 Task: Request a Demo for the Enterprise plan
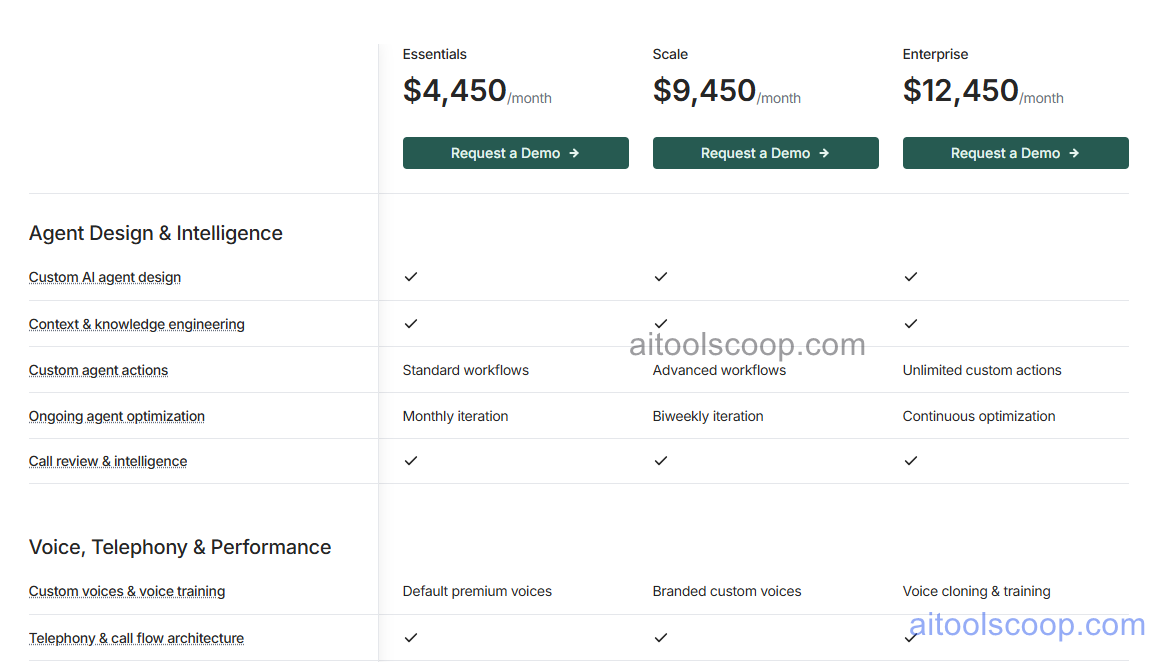[x=1015, y=153]
